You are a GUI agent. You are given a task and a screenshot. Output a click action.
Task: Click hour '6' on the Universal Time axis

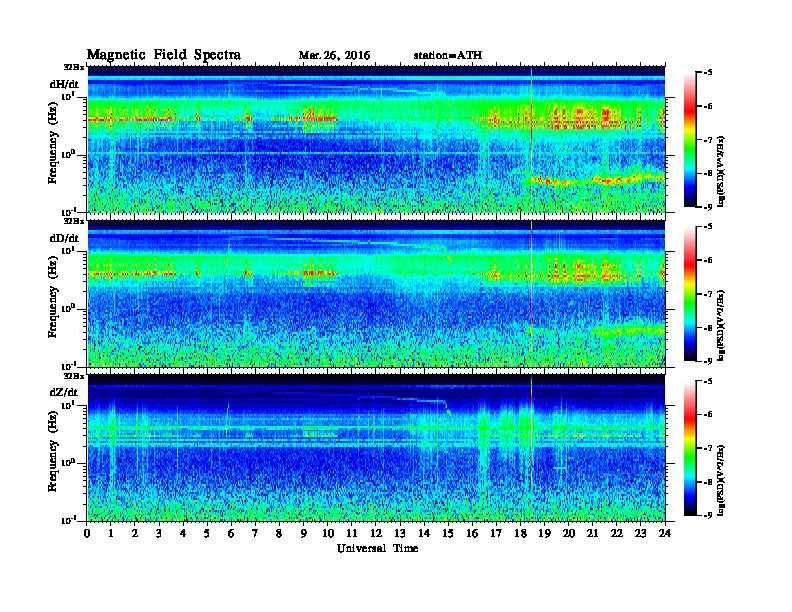(231, 534)
